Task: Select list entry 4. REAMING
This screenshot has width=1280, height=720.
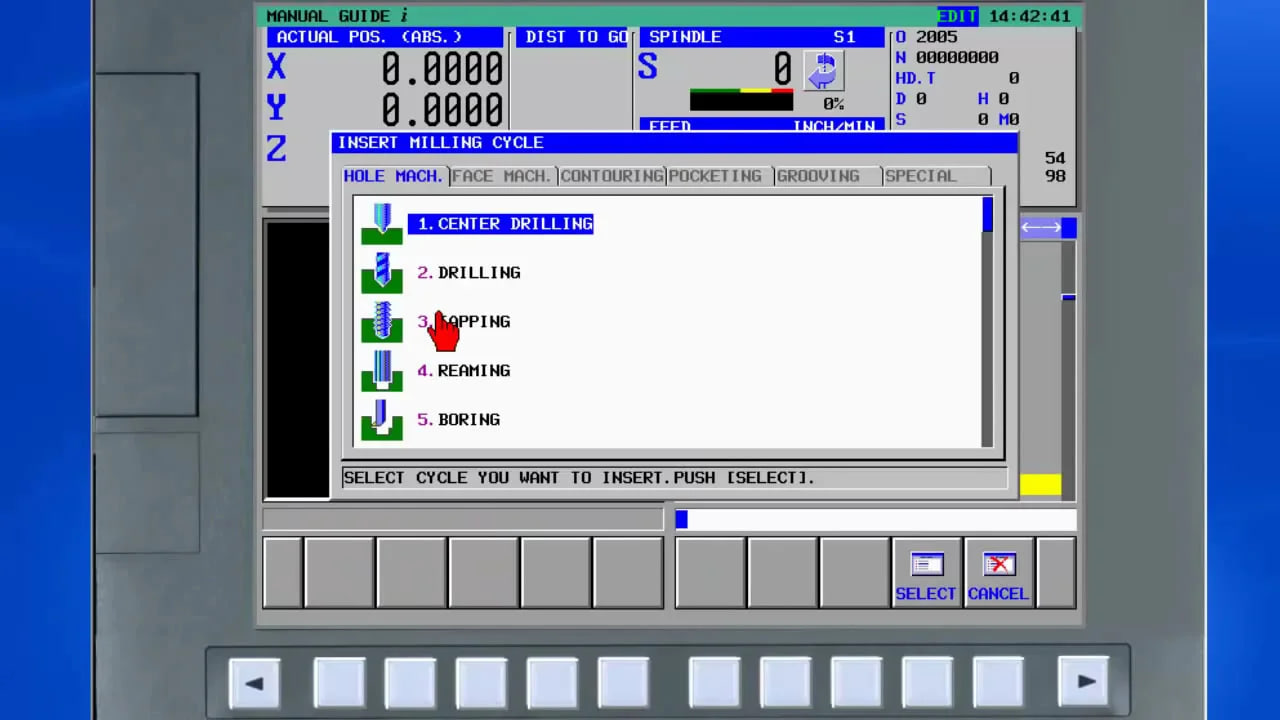Action: pos(464,371)
